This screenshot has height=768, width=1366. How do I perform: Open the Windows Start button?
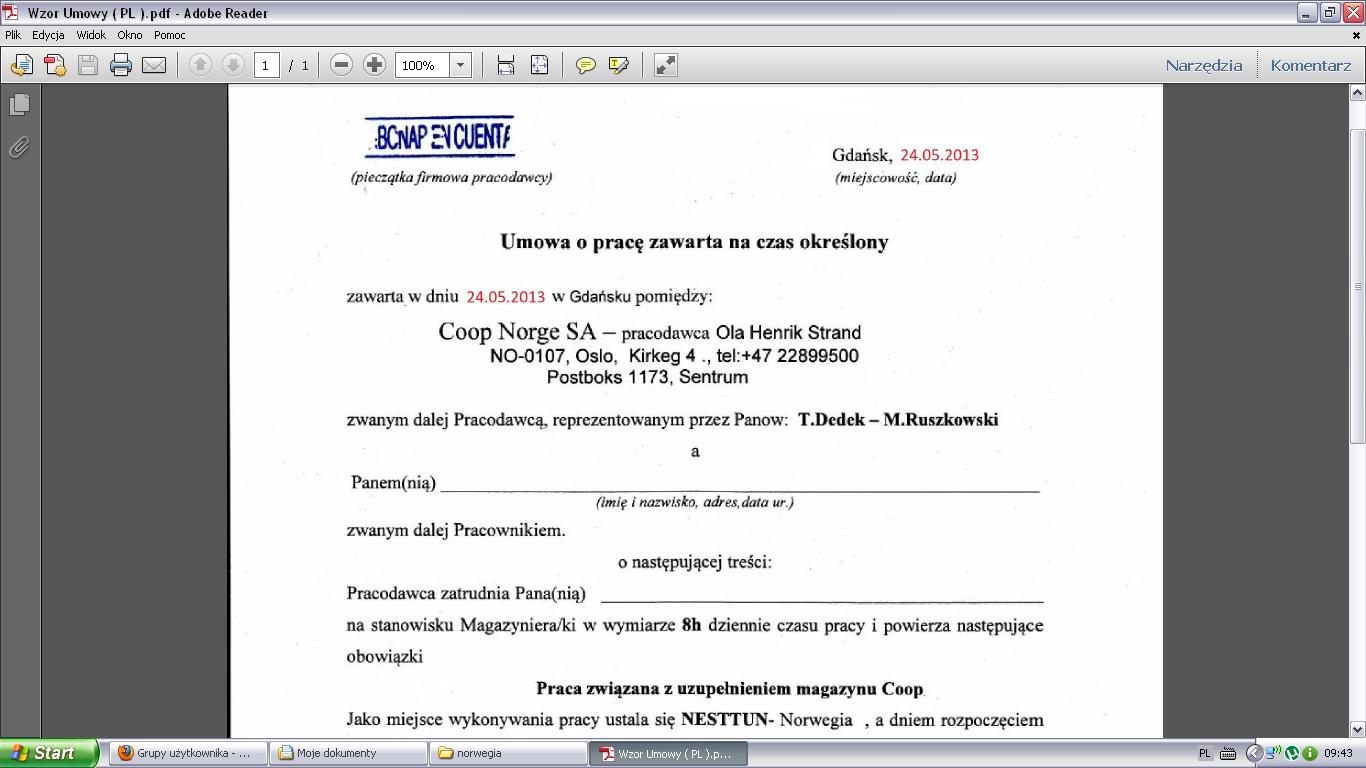click(49, 753)
